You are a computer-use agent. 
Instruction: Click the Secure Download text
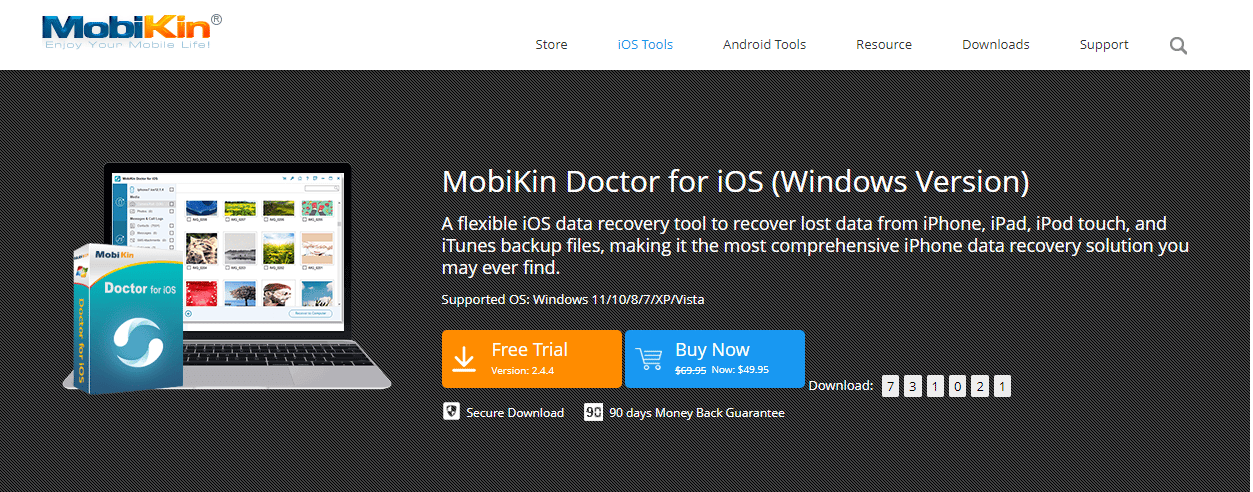[x=515, y=412]
